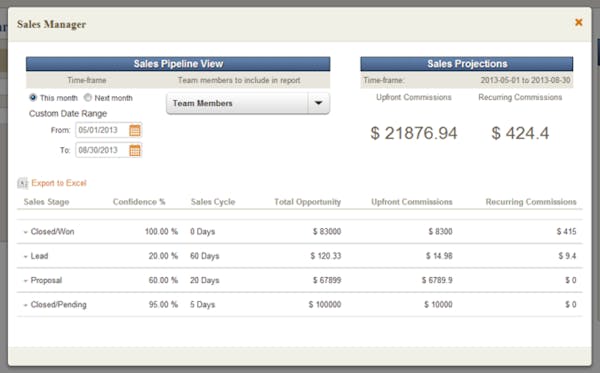This screenshot has height=373, width=600.
Task: Expand the Lead sales stage row
Action: click(26, 256)
